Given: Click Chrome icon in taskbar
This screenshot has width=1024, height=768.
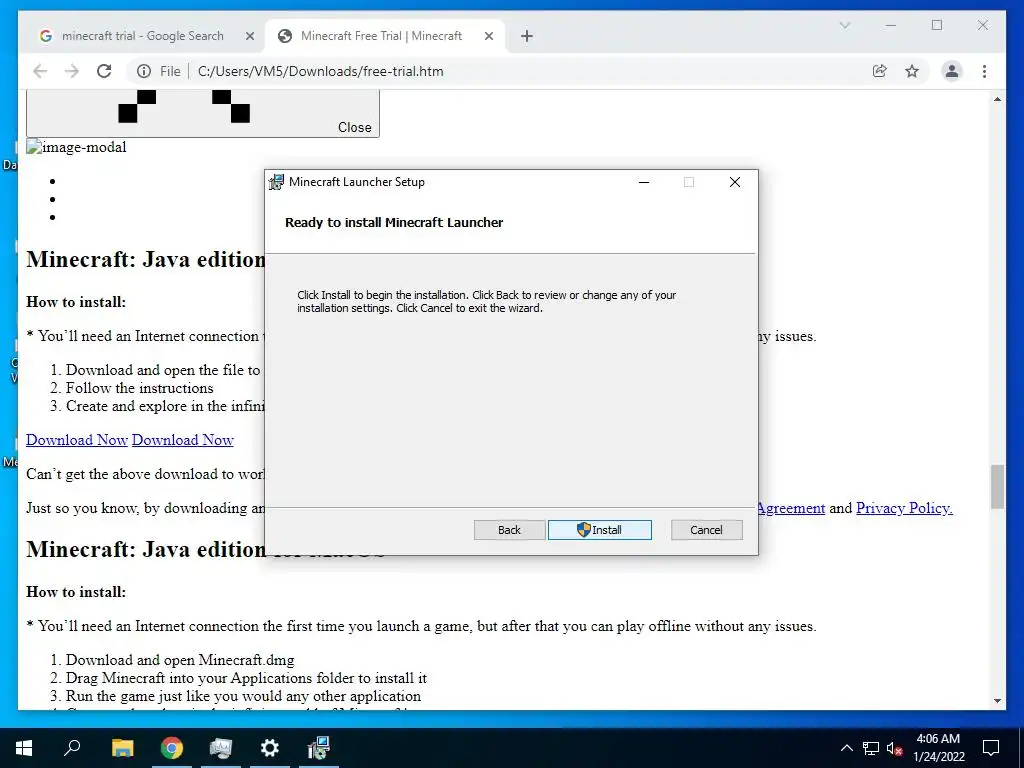Looking at the screenshot, I should [172, 748].
